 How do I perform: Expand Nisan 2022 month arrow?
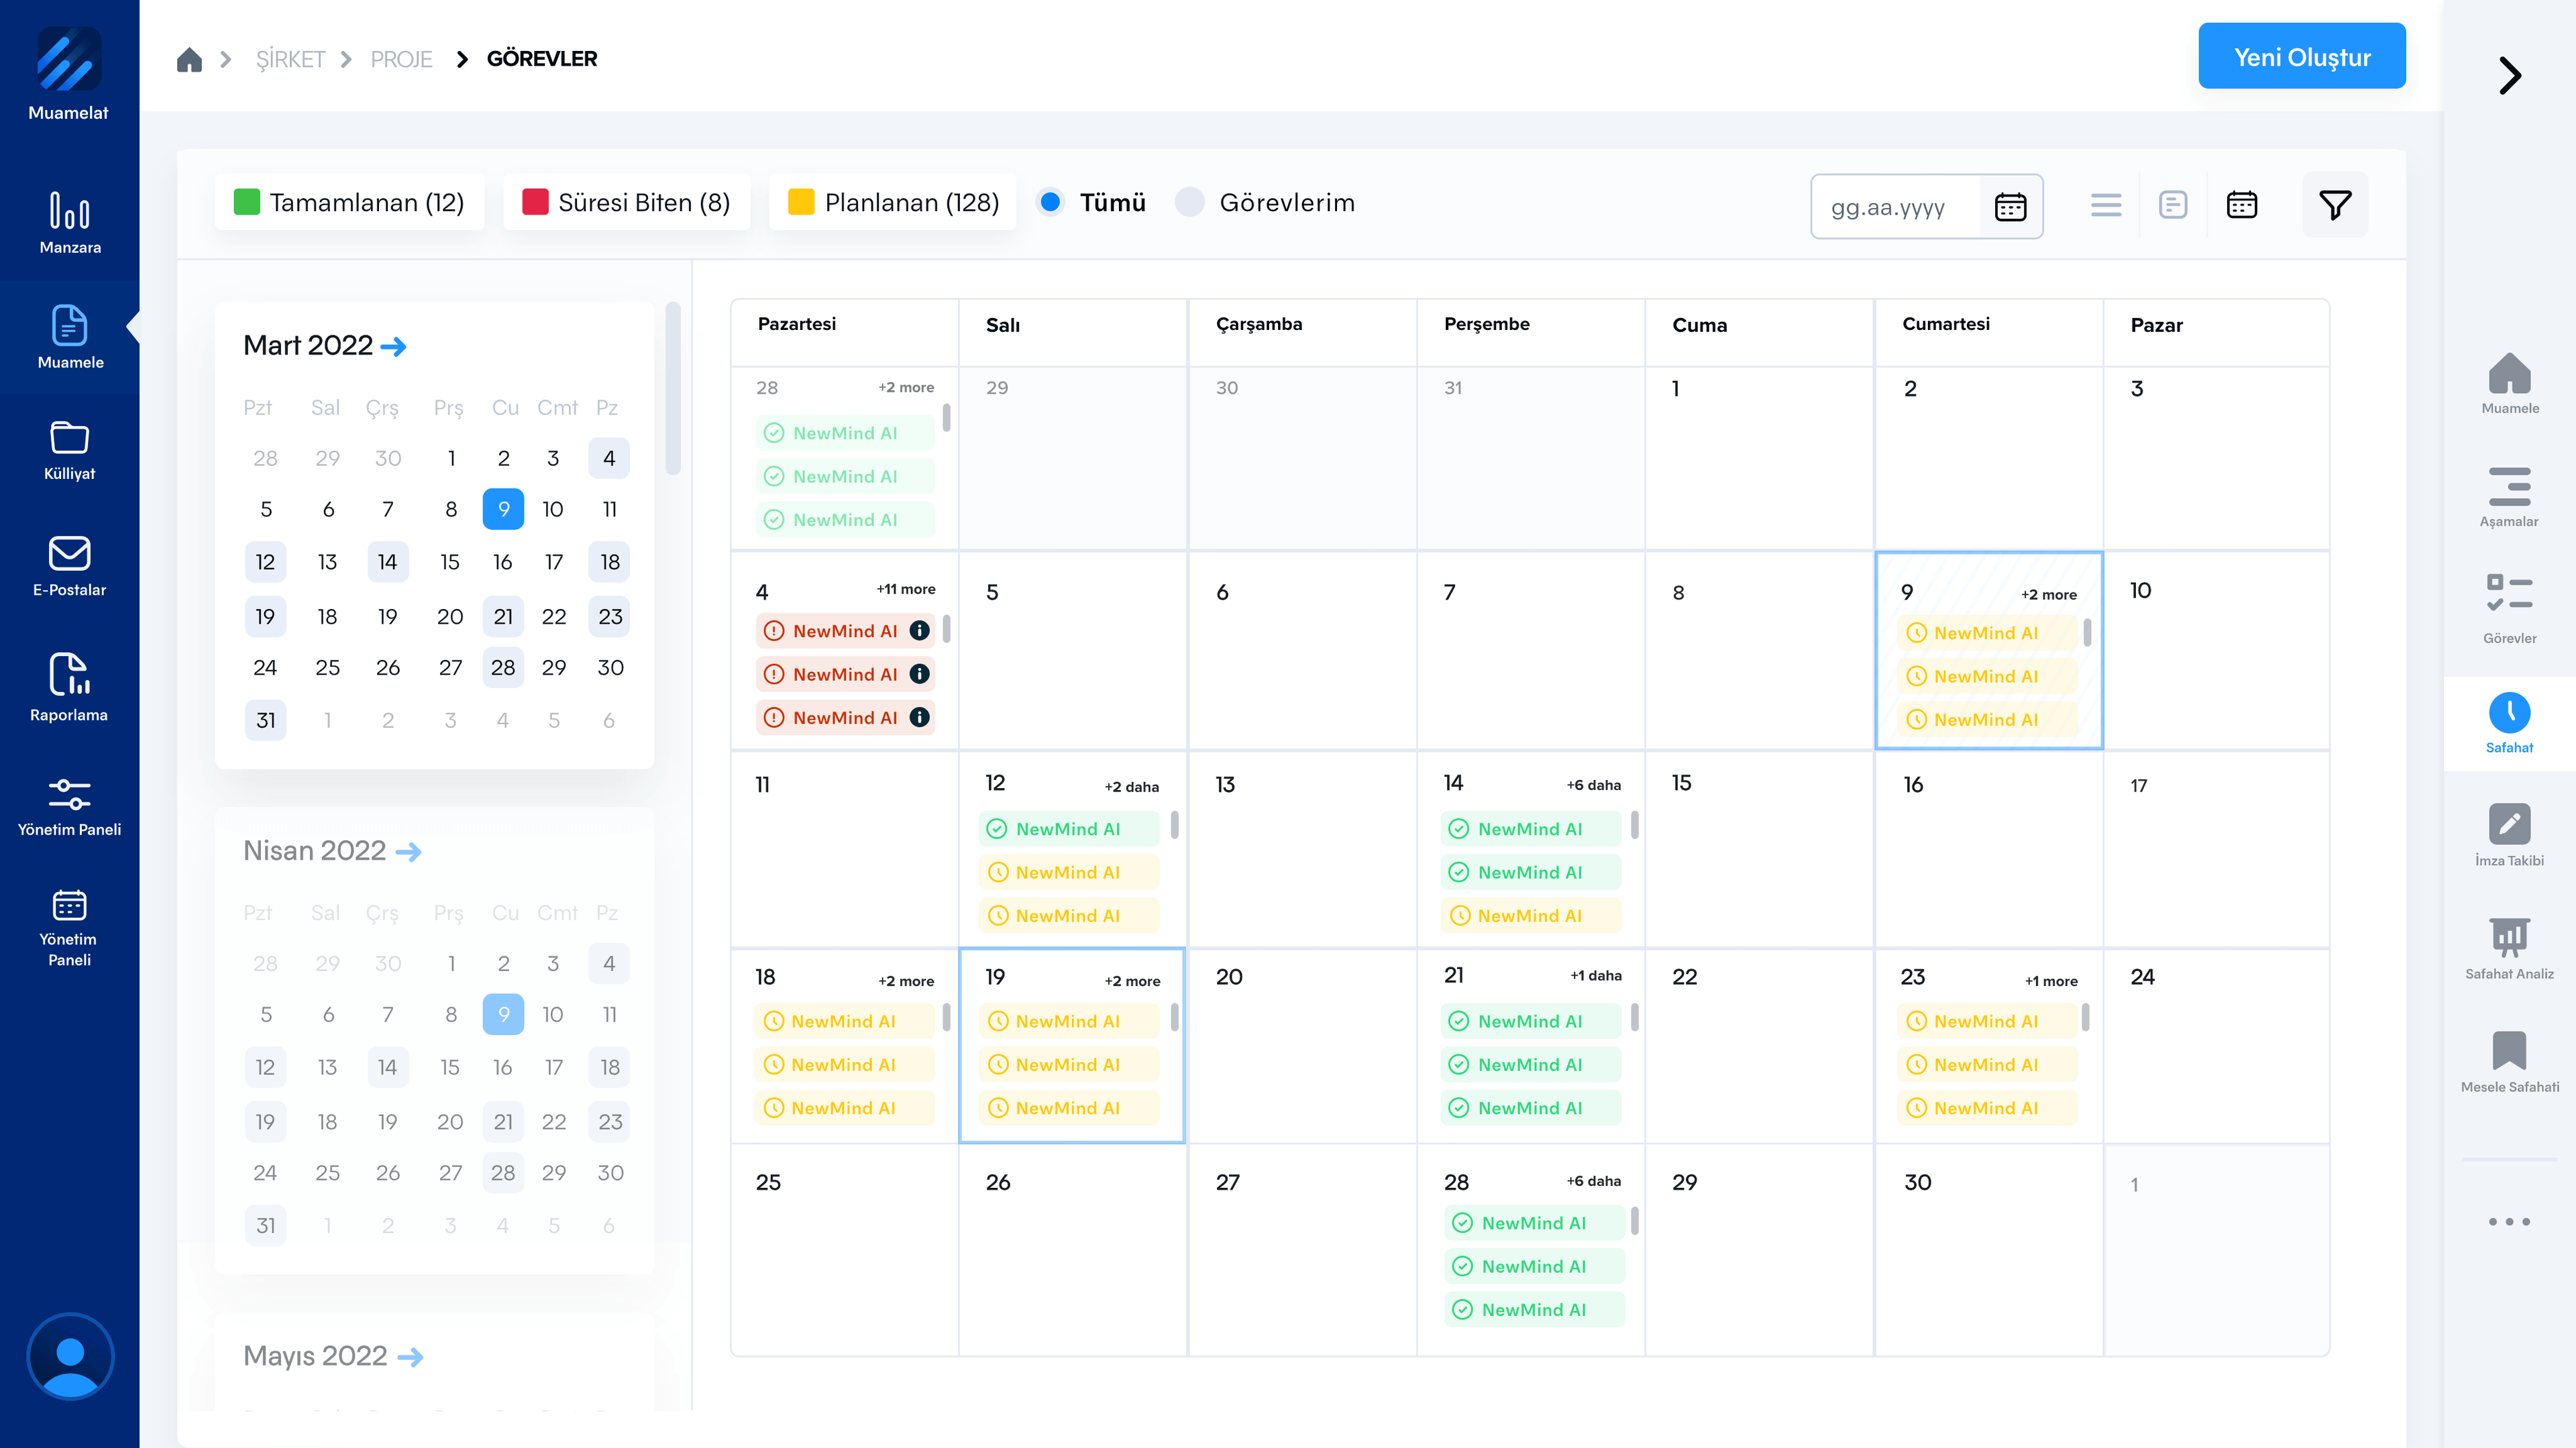408,852
